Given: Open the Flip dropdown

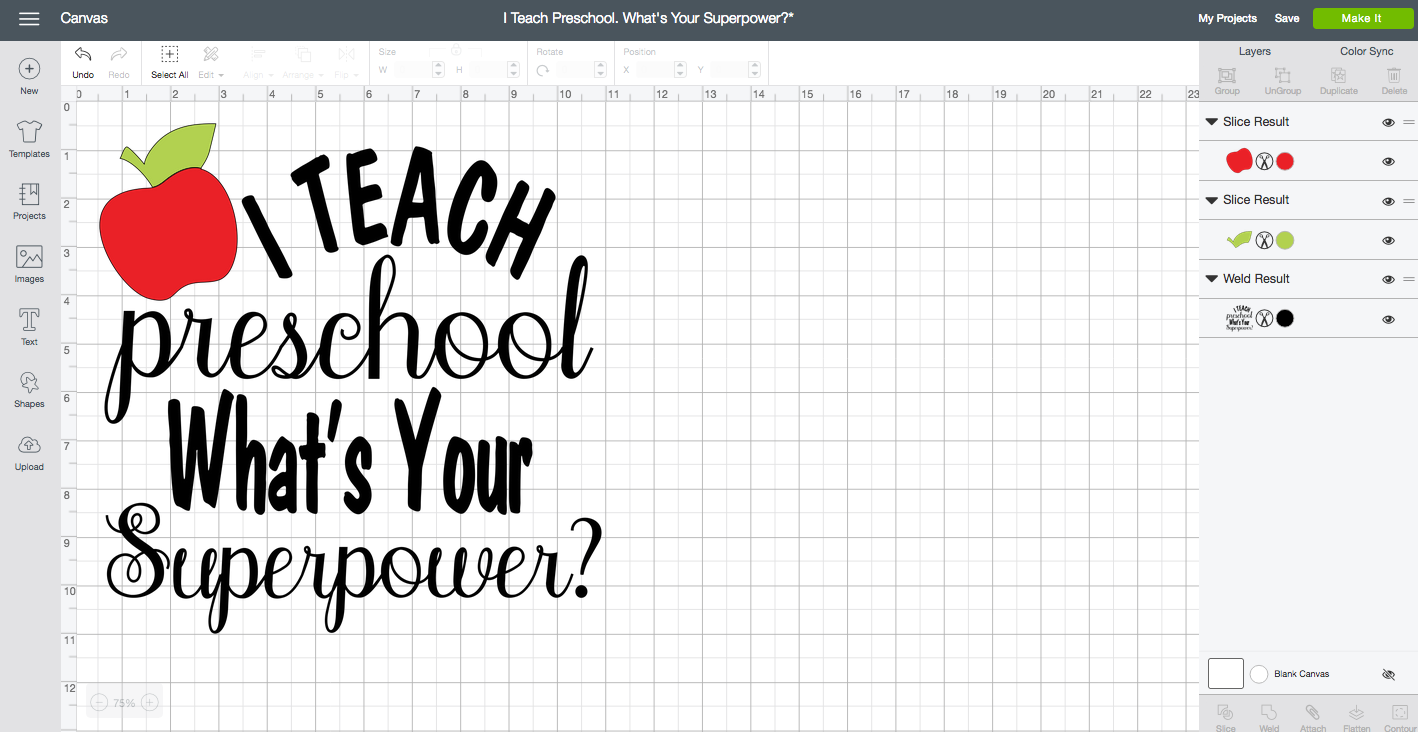Looking at the screenshot, I should [346, 62].
